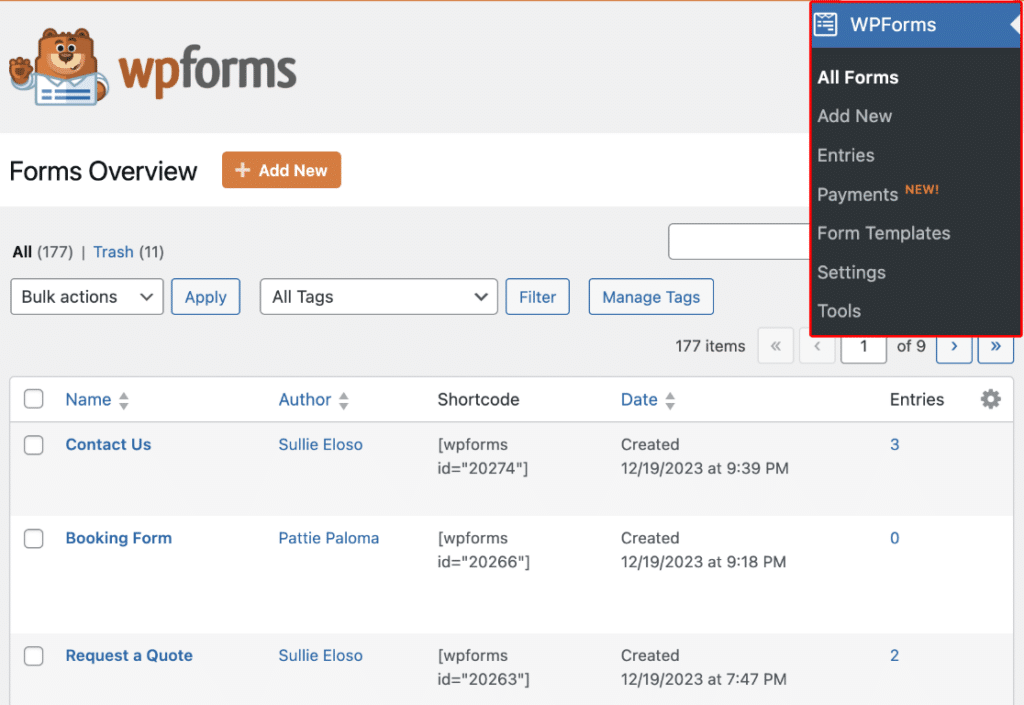
Task: Check the select-all checkbox in the table header
Action: point(33,398)
